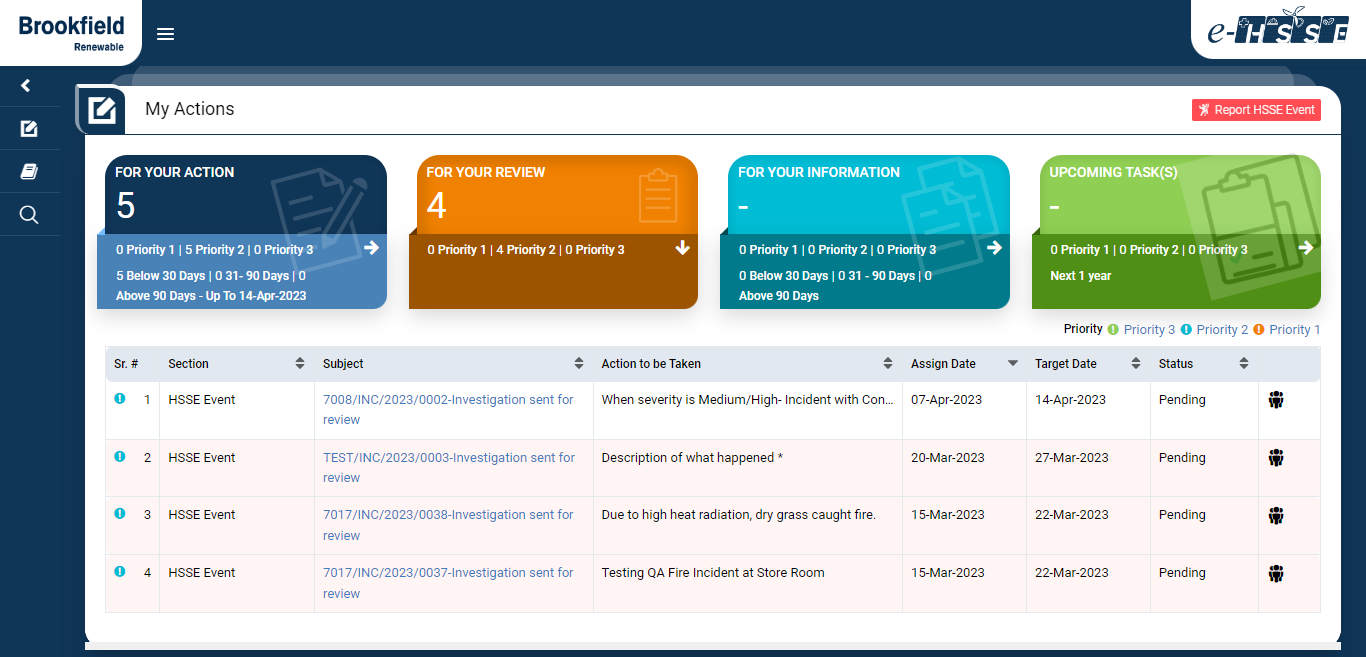Click 'When severity is Medium/High' action text
Screen dimensions: 1366x657
[x=747, y=399]
